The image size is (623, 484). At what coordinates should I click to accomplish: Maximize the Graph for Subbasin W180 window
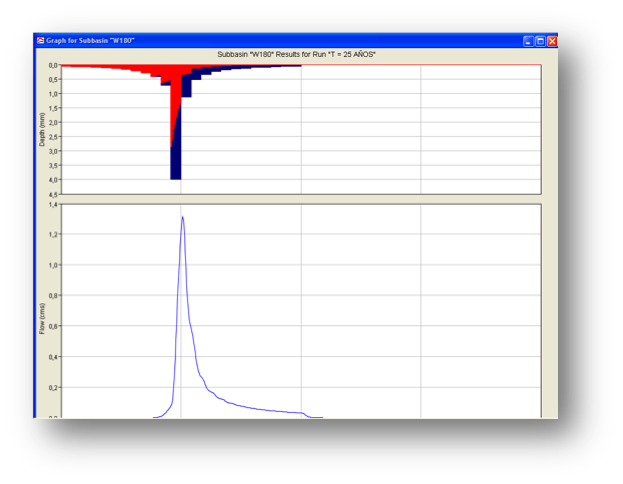point(540,41)
